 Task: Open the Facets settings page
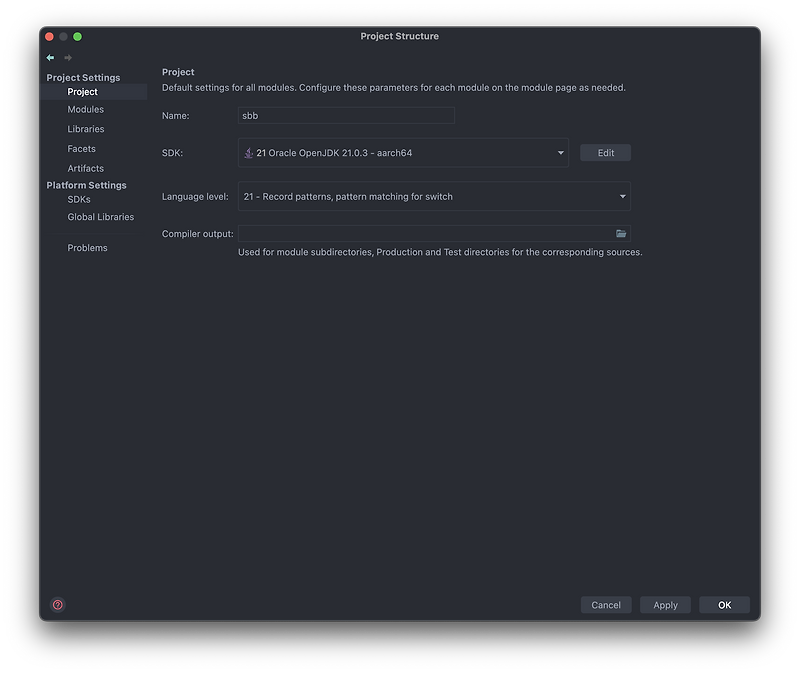[81, 148]
